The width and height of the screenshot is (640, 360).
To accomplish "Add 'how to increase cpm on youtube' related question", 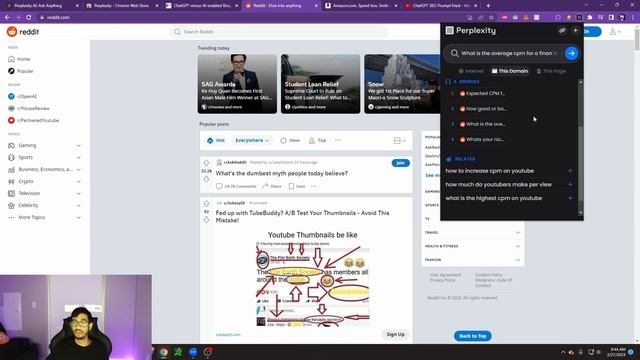I will tap(570, 171).
